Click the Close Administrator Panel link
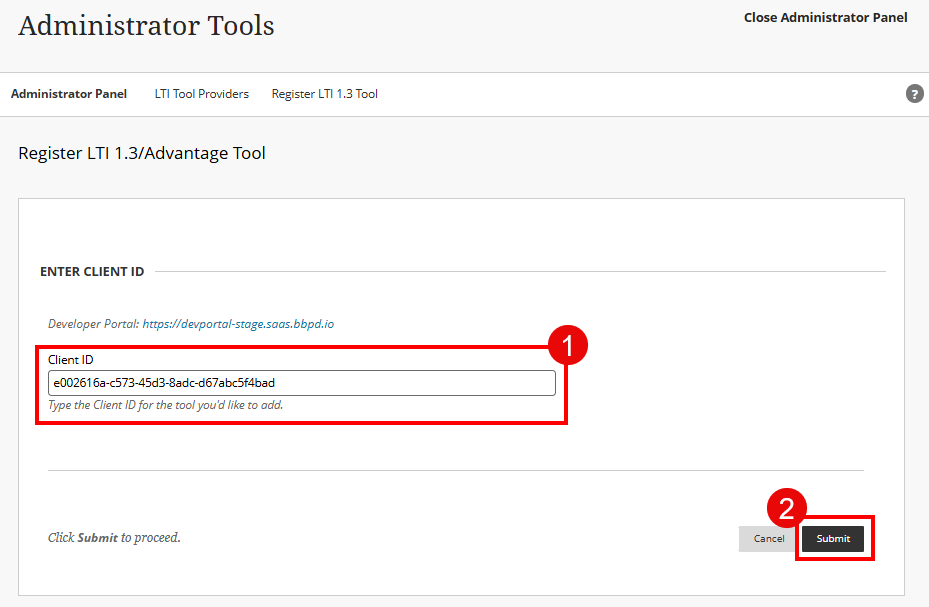This screenshot has height=607, width=929. click(825, 17)
